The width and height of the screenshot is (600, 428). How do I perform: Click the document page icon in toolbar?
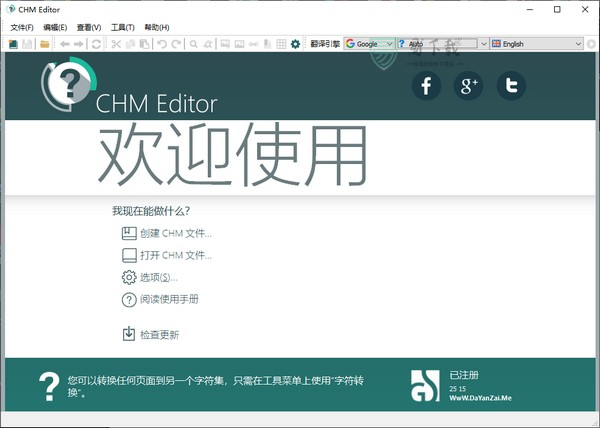coord(267,44)
